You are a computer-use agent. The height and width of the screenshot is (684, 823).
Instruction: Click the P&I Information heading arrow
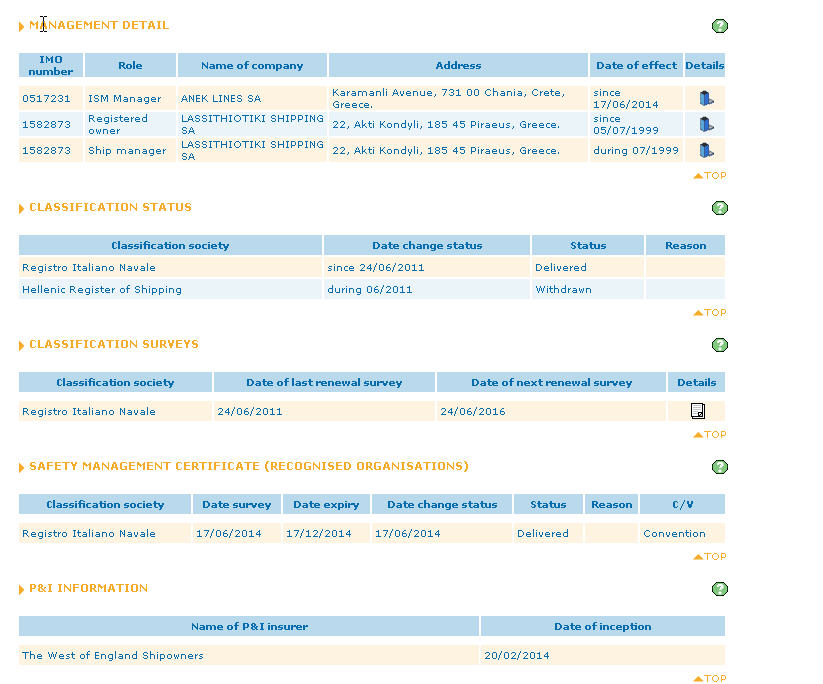tap(22, 590)
